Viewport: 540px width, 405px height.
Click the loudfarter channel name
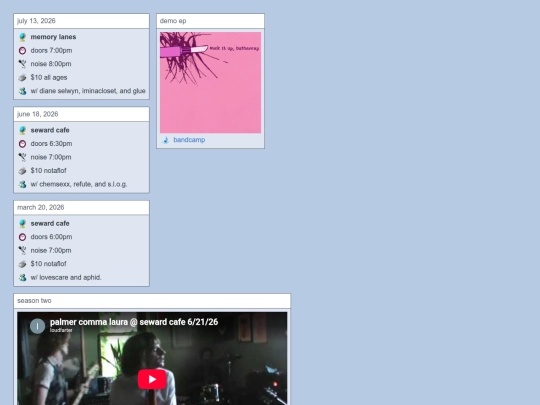(x=61, y=330)
